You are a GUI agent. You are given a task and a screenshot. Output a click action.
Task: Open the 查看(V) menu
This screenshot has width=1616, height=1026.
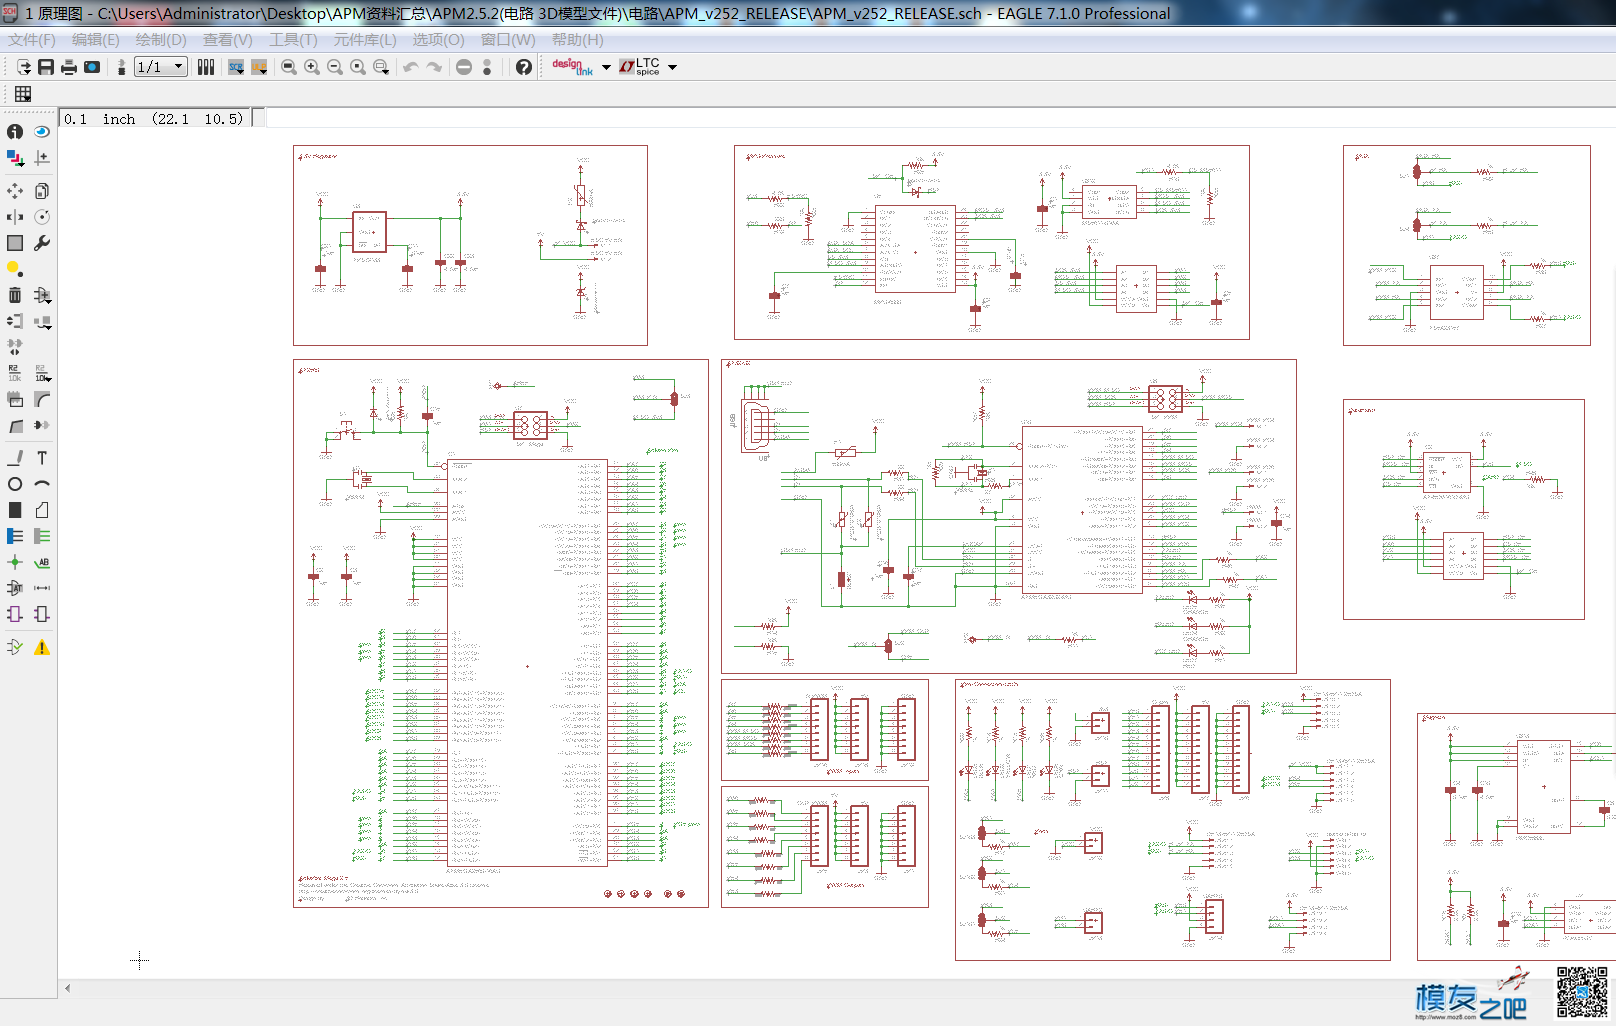228,40
